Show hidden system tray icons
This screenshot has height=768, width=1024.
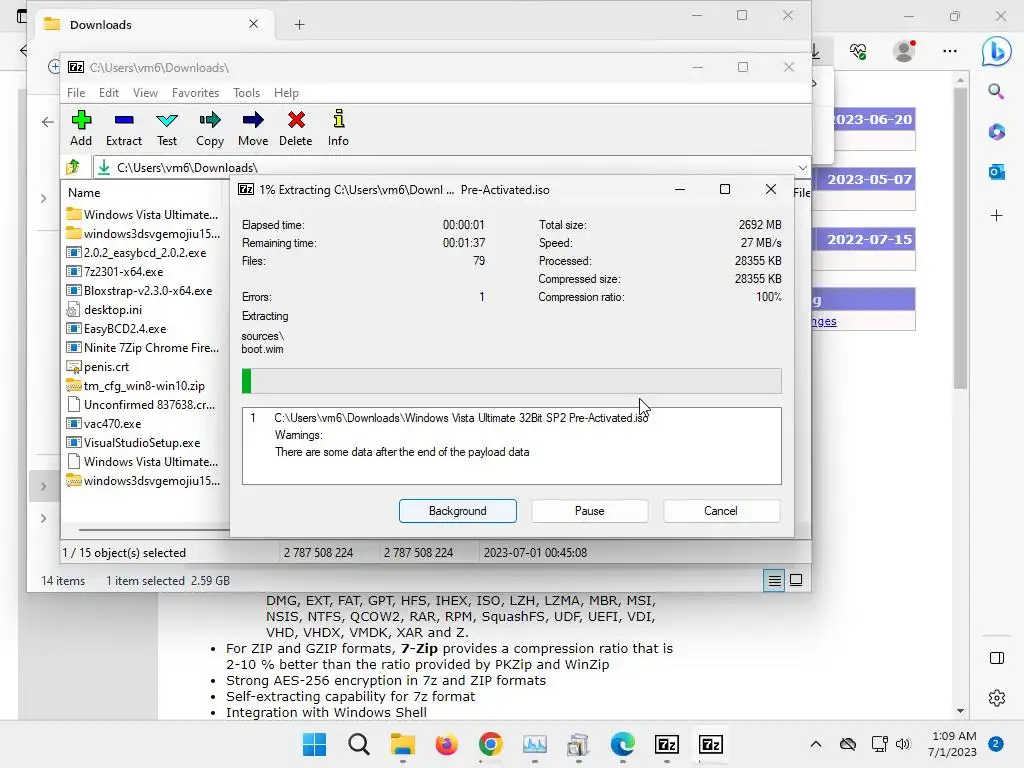click(816, 744)
